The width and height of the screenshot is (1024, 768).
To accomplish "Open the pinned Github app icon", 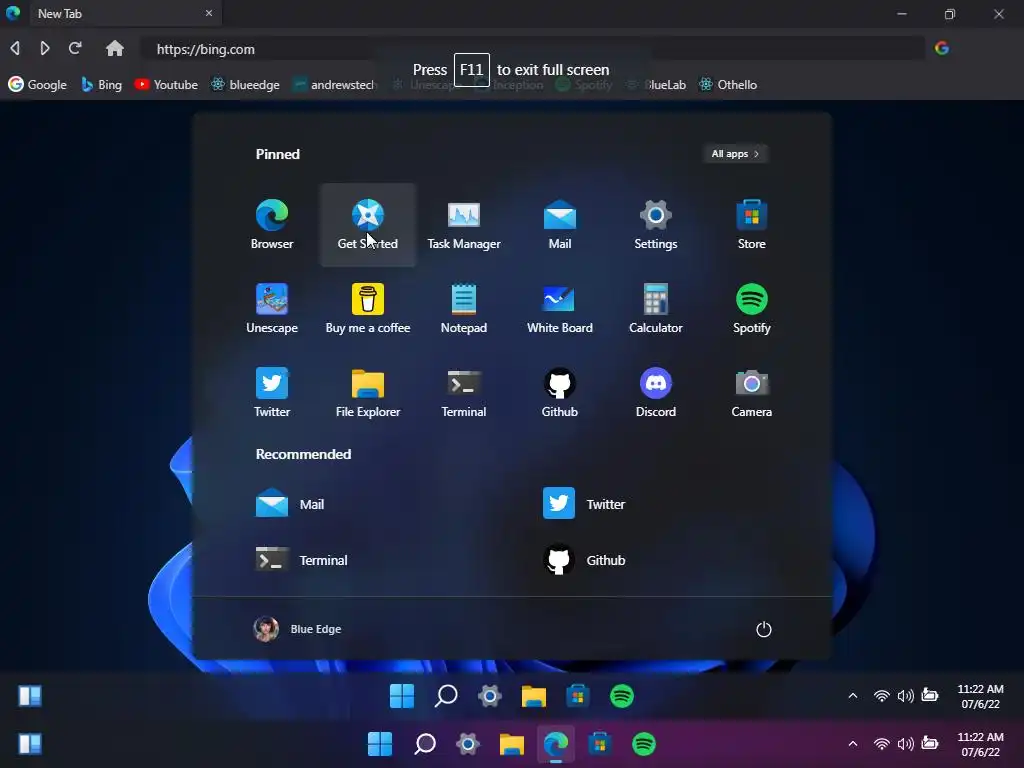I will (x=560, y=392).
